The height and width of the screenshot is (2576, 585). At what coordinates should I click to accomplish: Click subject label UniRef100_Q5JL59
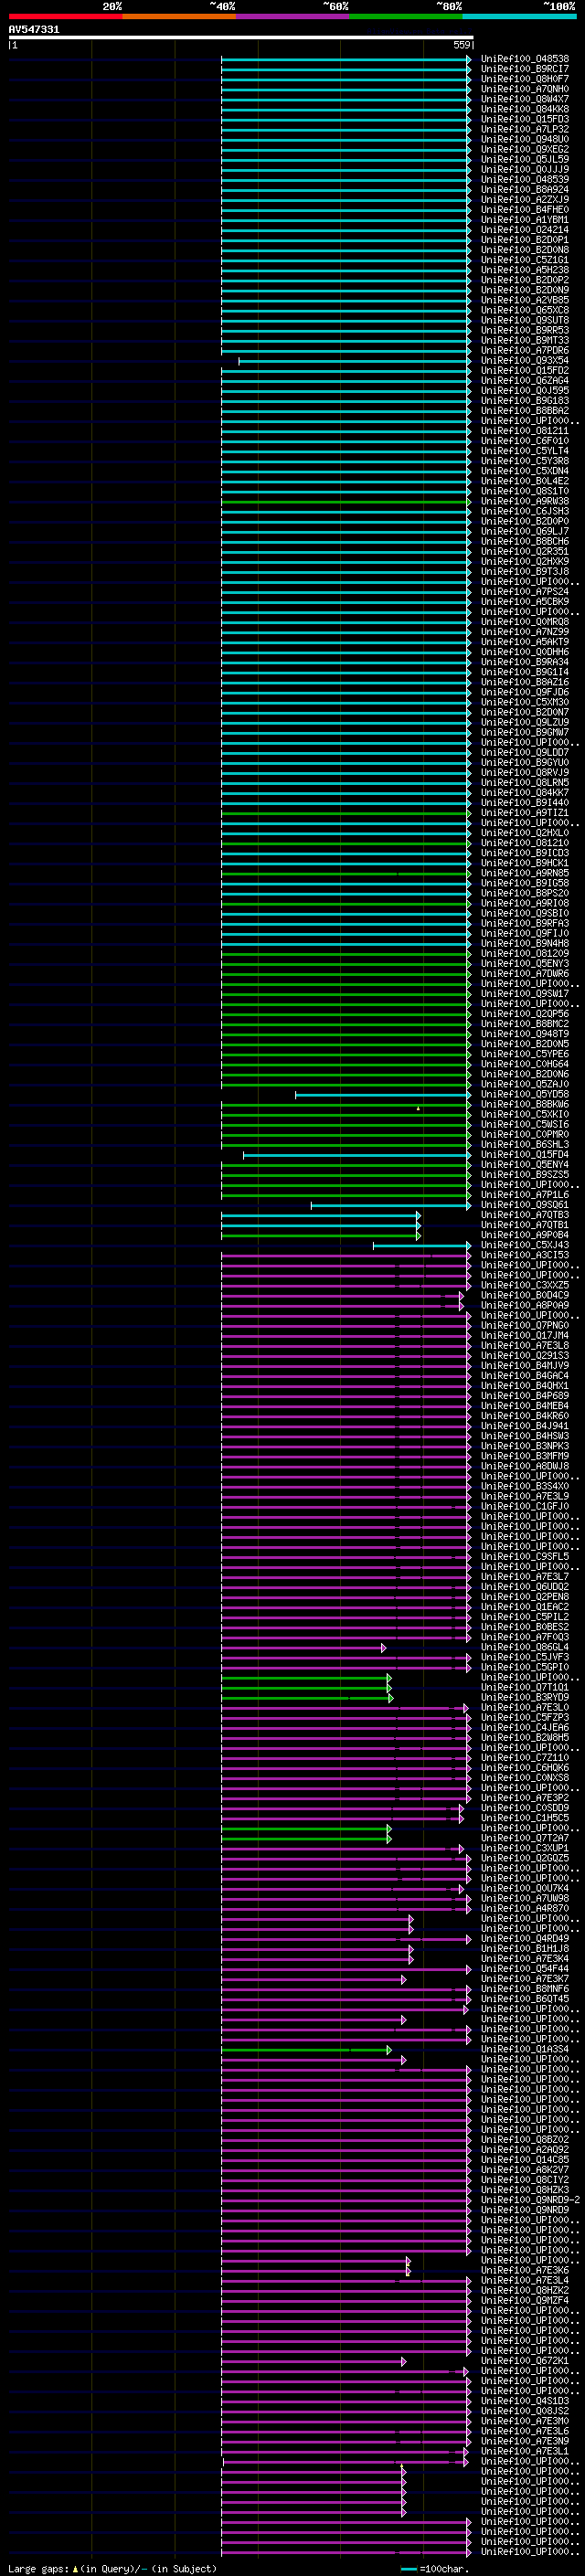click(525, 159)
